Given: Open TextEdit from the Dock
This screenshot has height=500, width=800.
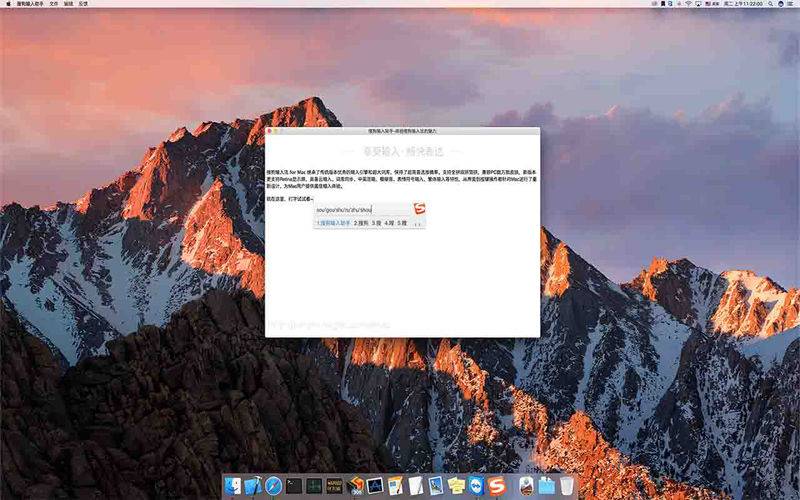Looking at the screenshot, I should click(416, 486).
